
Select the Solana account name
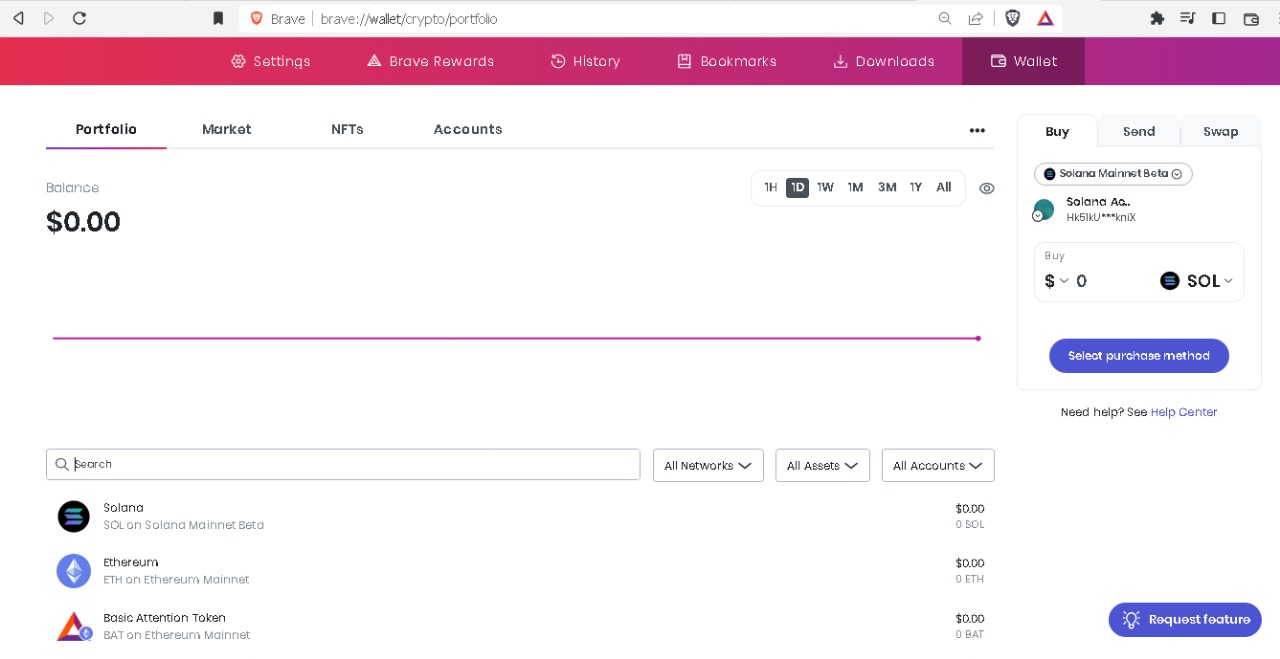coord(1098,202)
